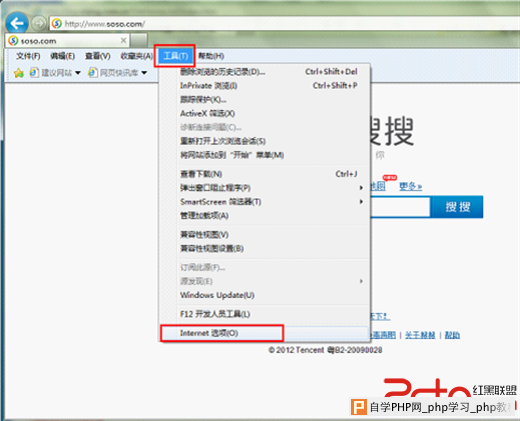Viewport: 520px width, 421px height.
Task: Click the blue Back arrow button
Action: 17,23
